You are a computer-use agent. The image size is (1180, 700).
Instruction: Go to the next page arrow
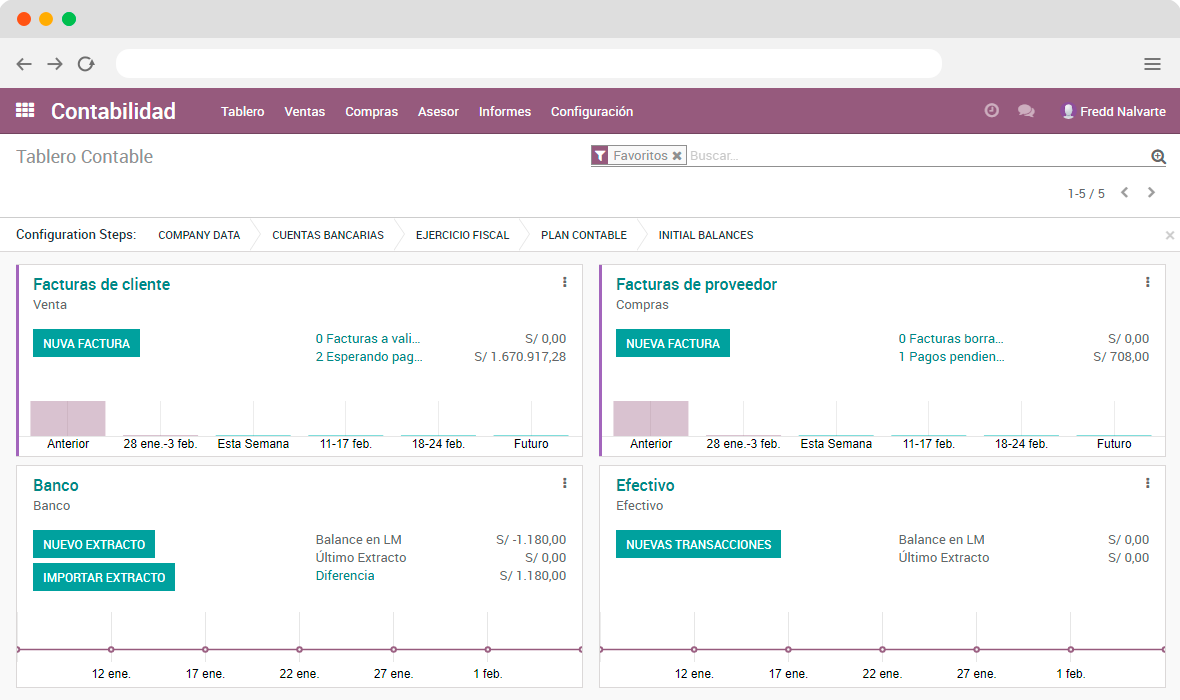[x=1151, y=192]
